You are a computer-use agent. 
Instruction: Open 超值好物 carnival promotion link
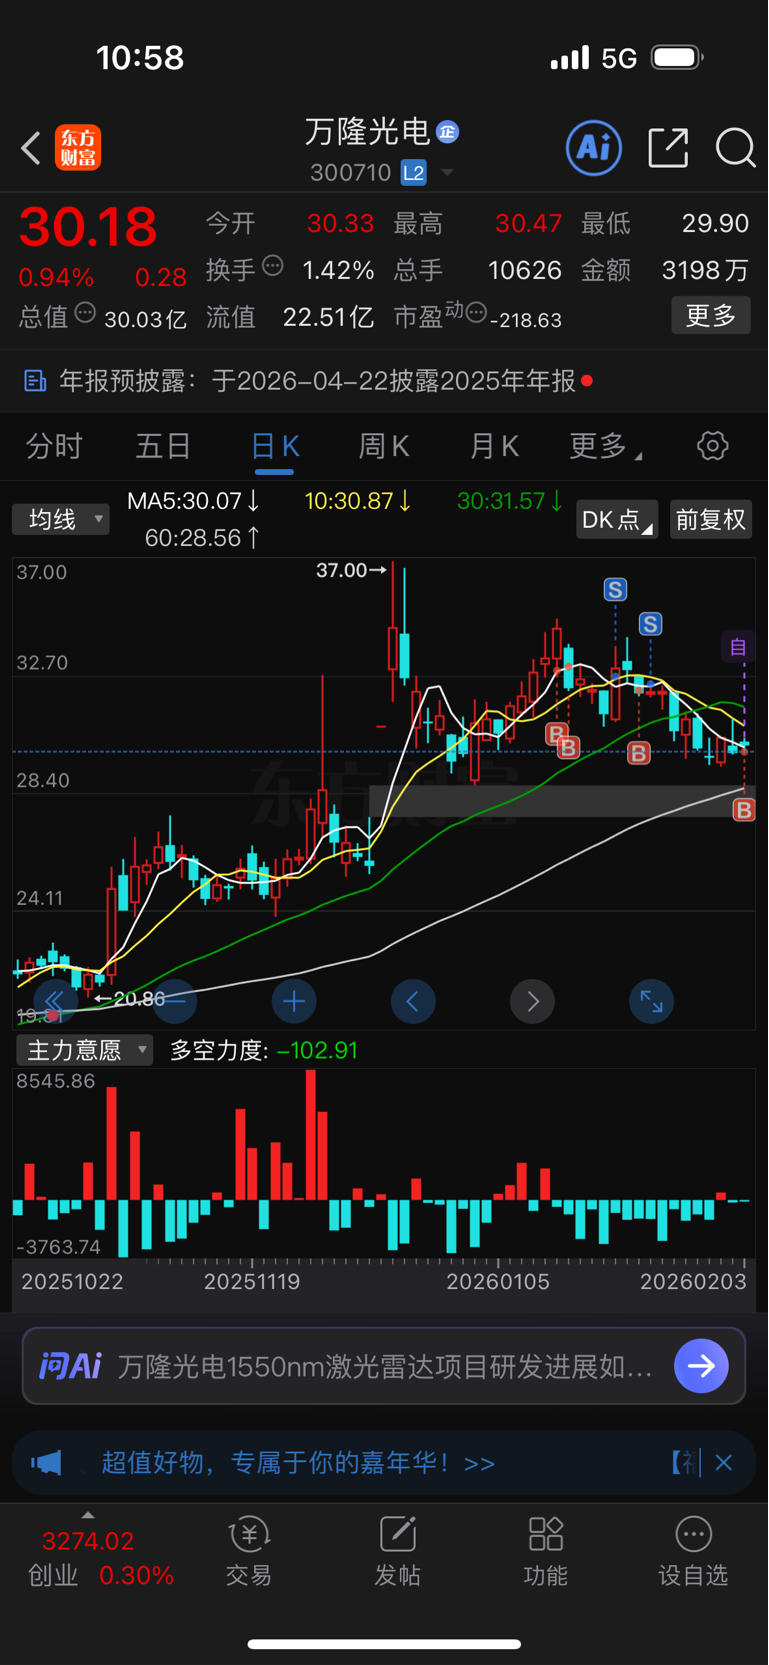(298, 1463)
